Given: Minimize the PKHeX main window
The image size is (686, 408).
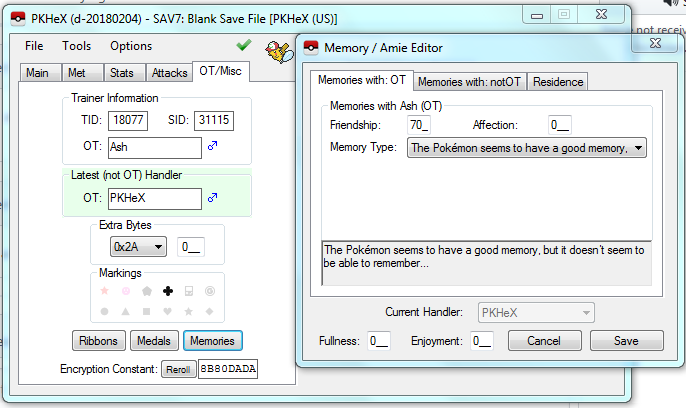Looking at the screenshot, I should click(x=537, y=15).
